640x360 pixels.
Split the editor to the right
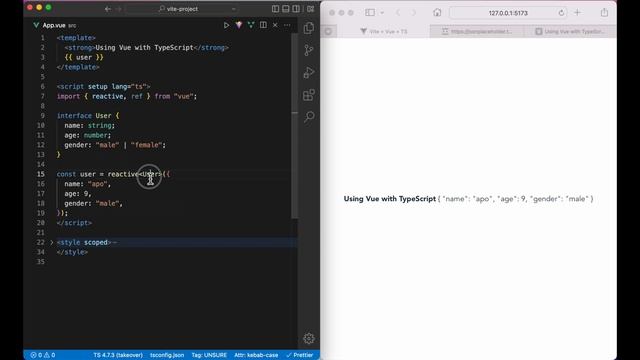pos(263,25)
